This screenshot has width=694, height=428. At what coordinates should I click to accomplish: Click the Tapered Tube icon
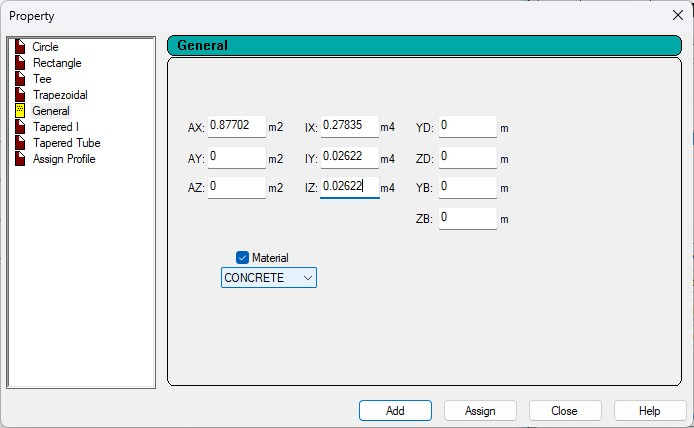coord(20,143)
